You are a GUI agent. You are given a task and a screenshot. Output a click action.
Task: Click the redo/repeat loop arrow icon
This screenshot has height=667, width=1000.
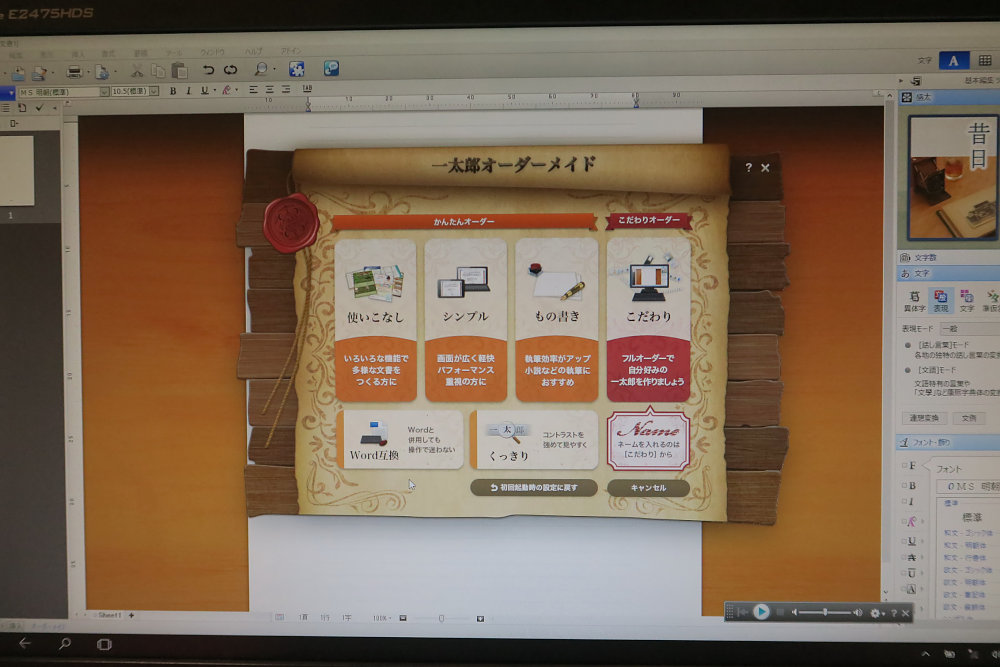pyautogui.click(x=230, y=70)
